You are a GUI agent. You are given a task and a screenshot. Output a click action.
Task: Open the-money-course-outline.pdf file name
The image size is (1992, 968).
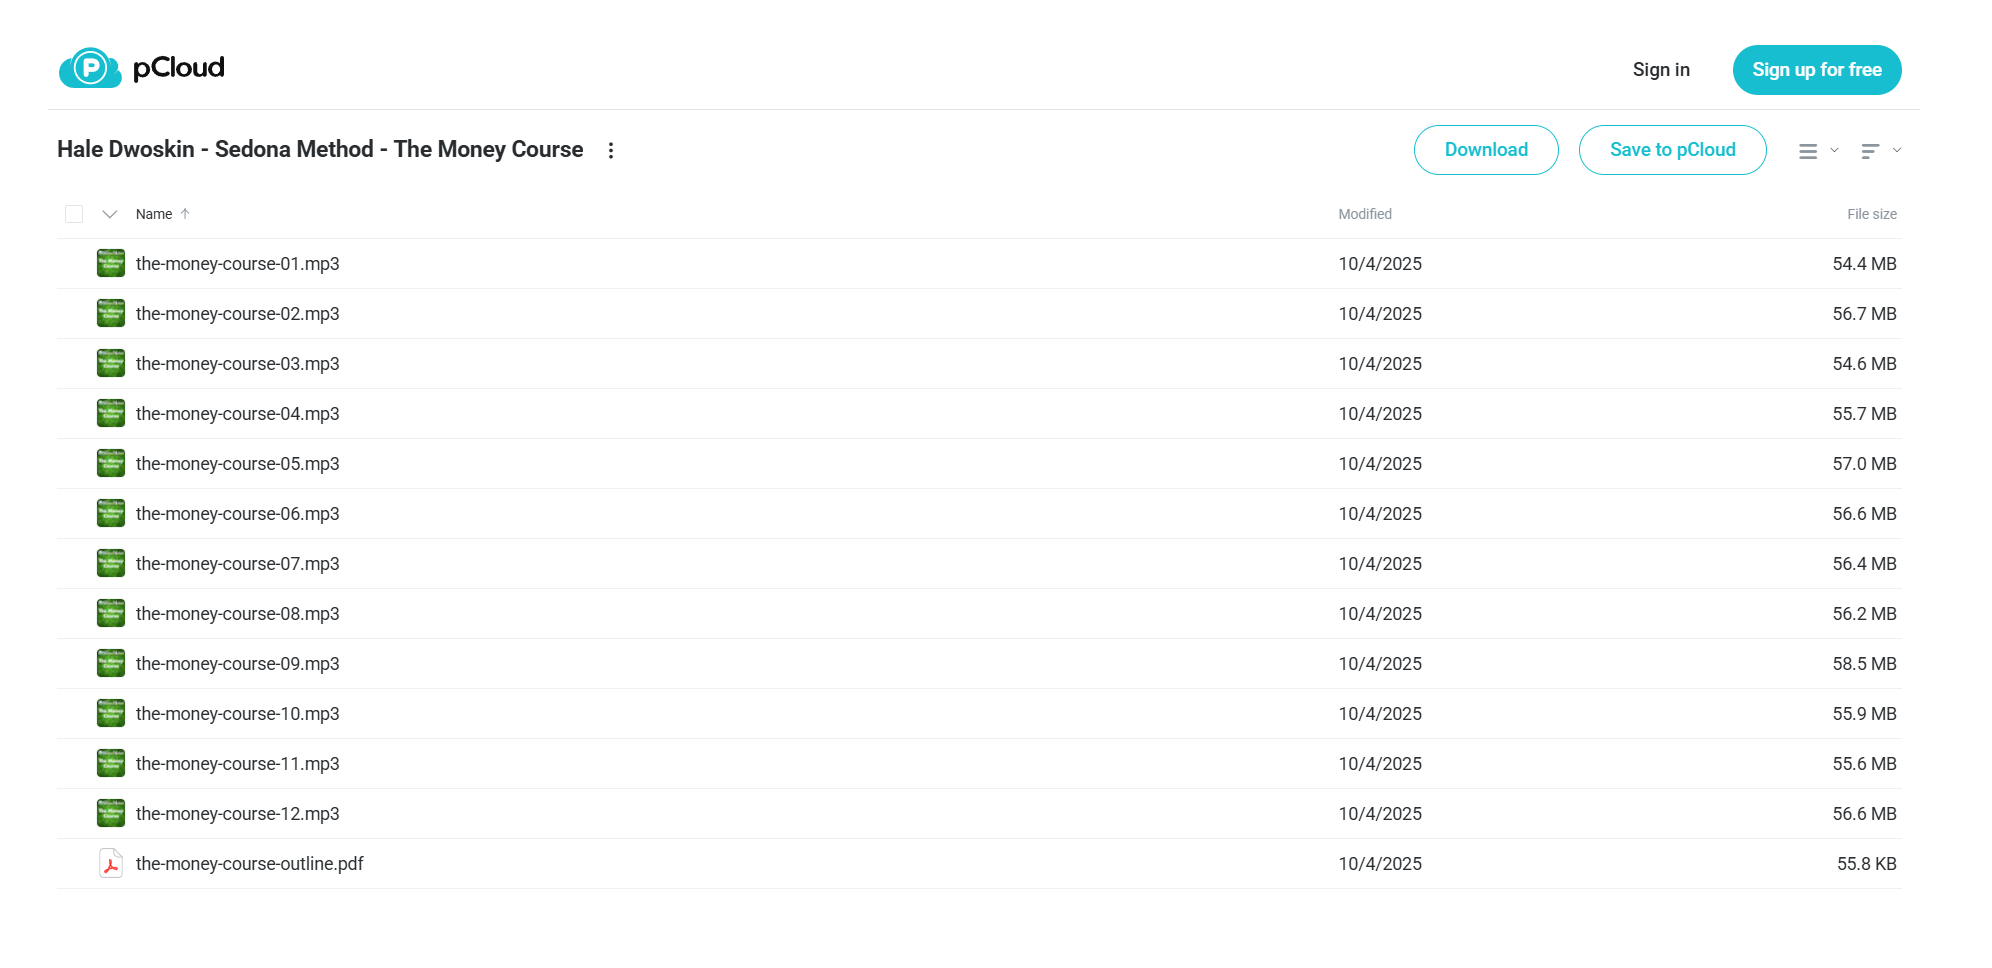250,864
